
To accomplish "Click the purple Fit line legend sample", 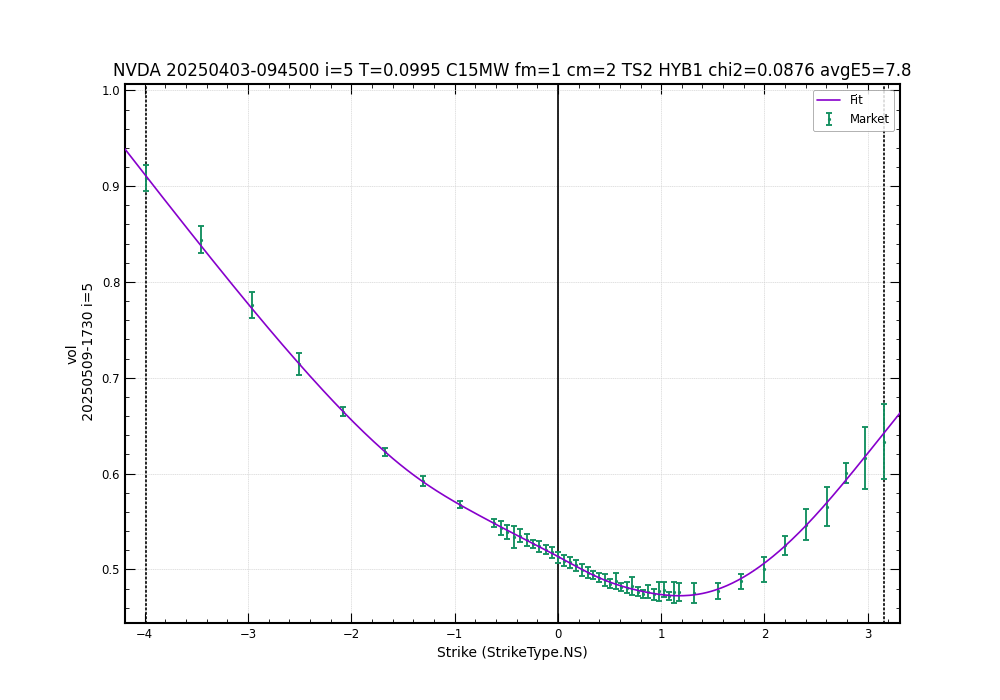I will pyautogui.click(x=829, y=100).
